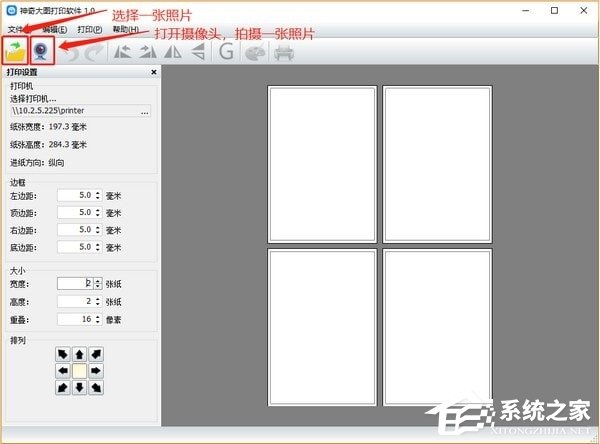This screenshot has width=600, height=444.
Task: Open the 帮助(H) menu
Action: 126,29
